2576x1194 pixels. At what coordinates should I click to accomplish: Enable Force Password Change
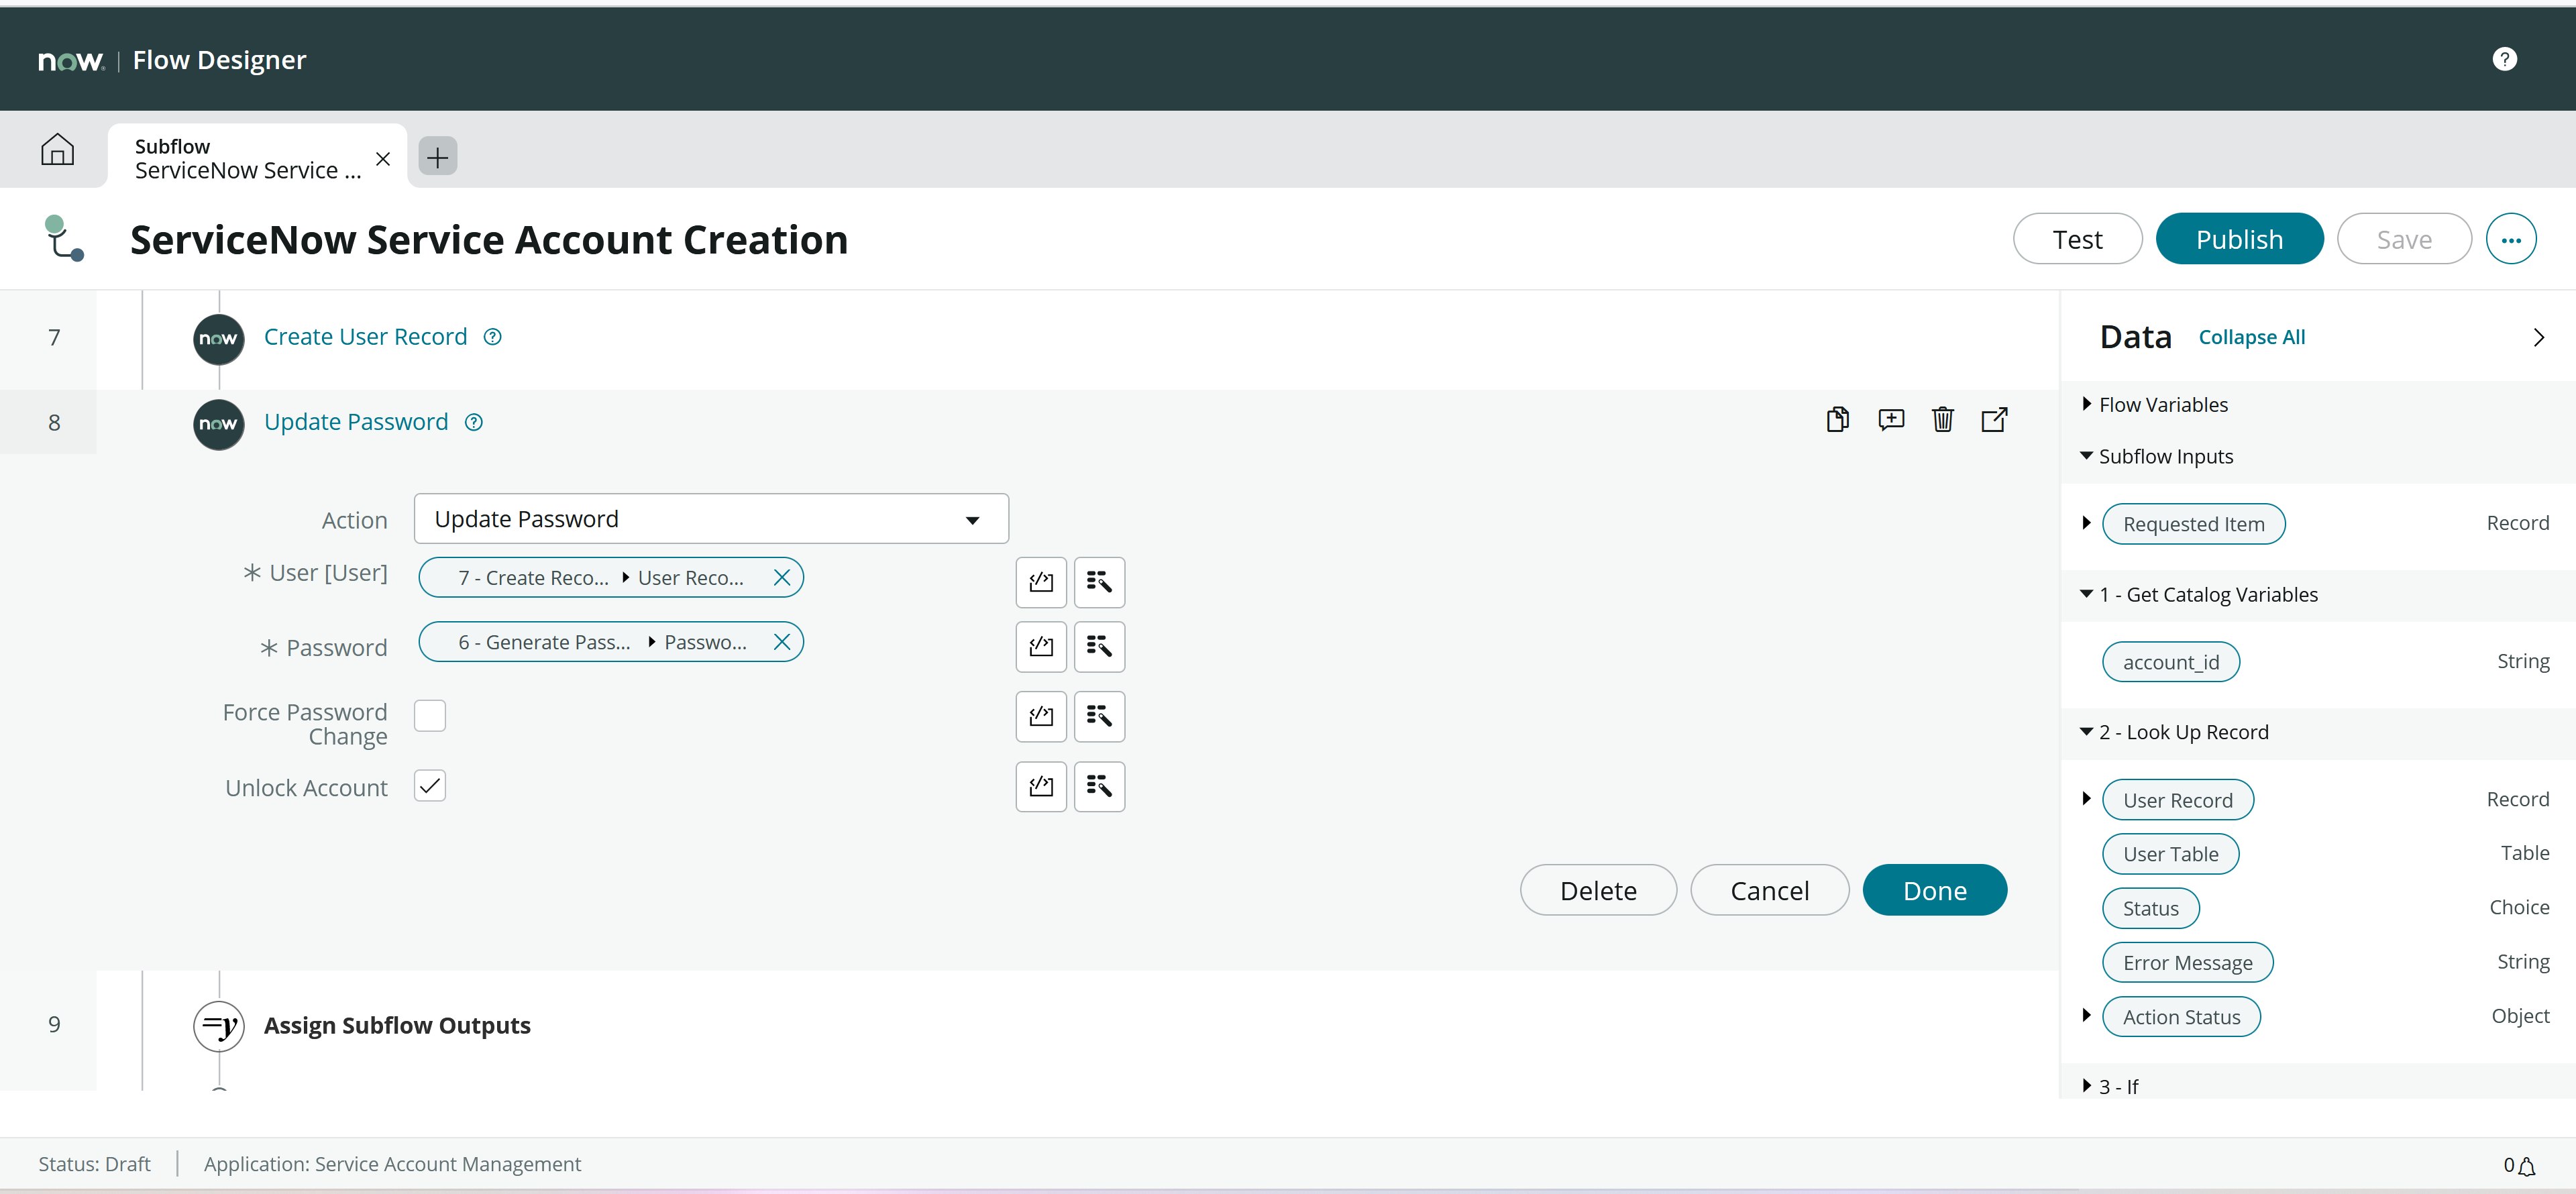click(x=430, y=715)
